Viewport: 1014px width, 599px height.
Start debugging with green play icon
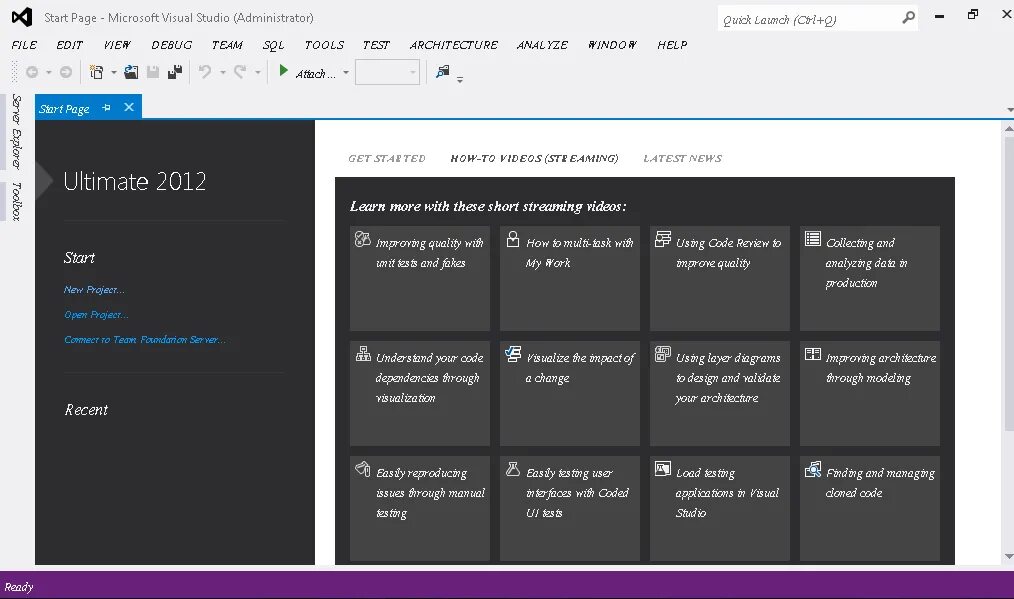283,71
